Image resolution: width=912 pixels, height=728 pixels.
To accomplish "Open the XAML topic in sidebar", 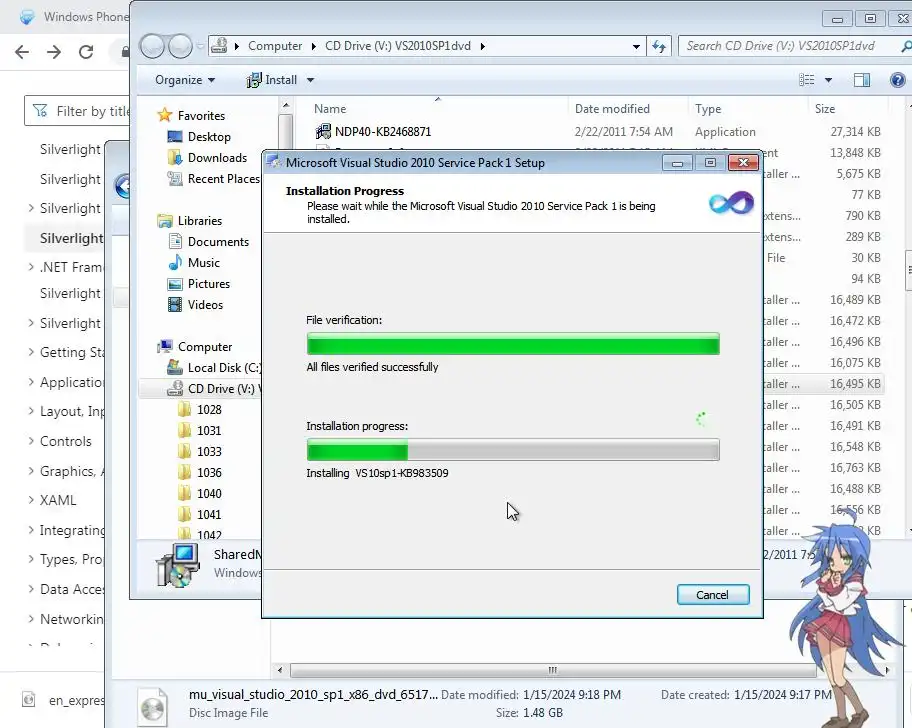I will tap(58, 500).
